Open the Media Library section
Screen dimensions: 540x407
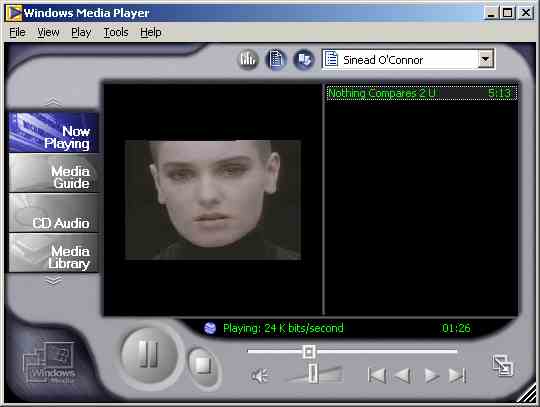[x=54, y=253]
